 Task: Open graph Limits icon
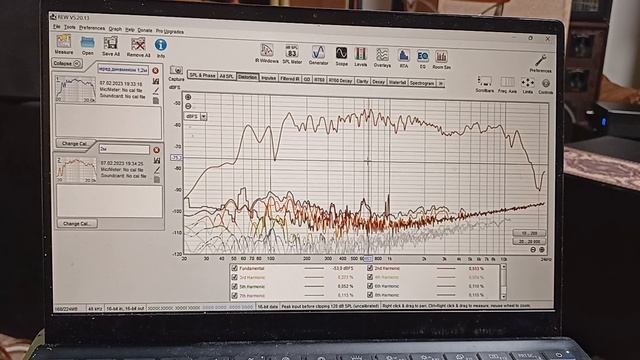tap(527, 83)
